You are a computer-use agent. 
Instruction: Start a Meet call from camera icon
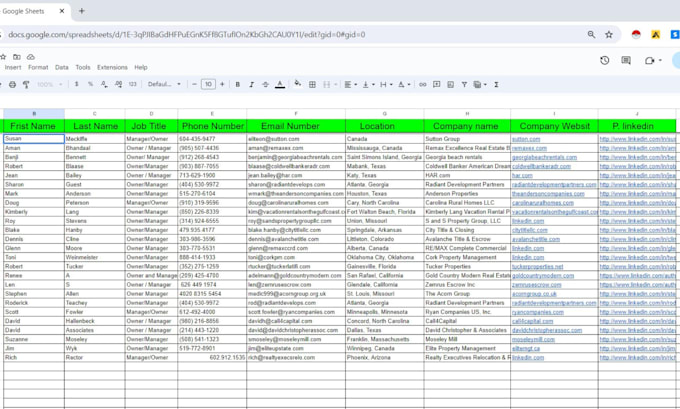tap(649, 60)
